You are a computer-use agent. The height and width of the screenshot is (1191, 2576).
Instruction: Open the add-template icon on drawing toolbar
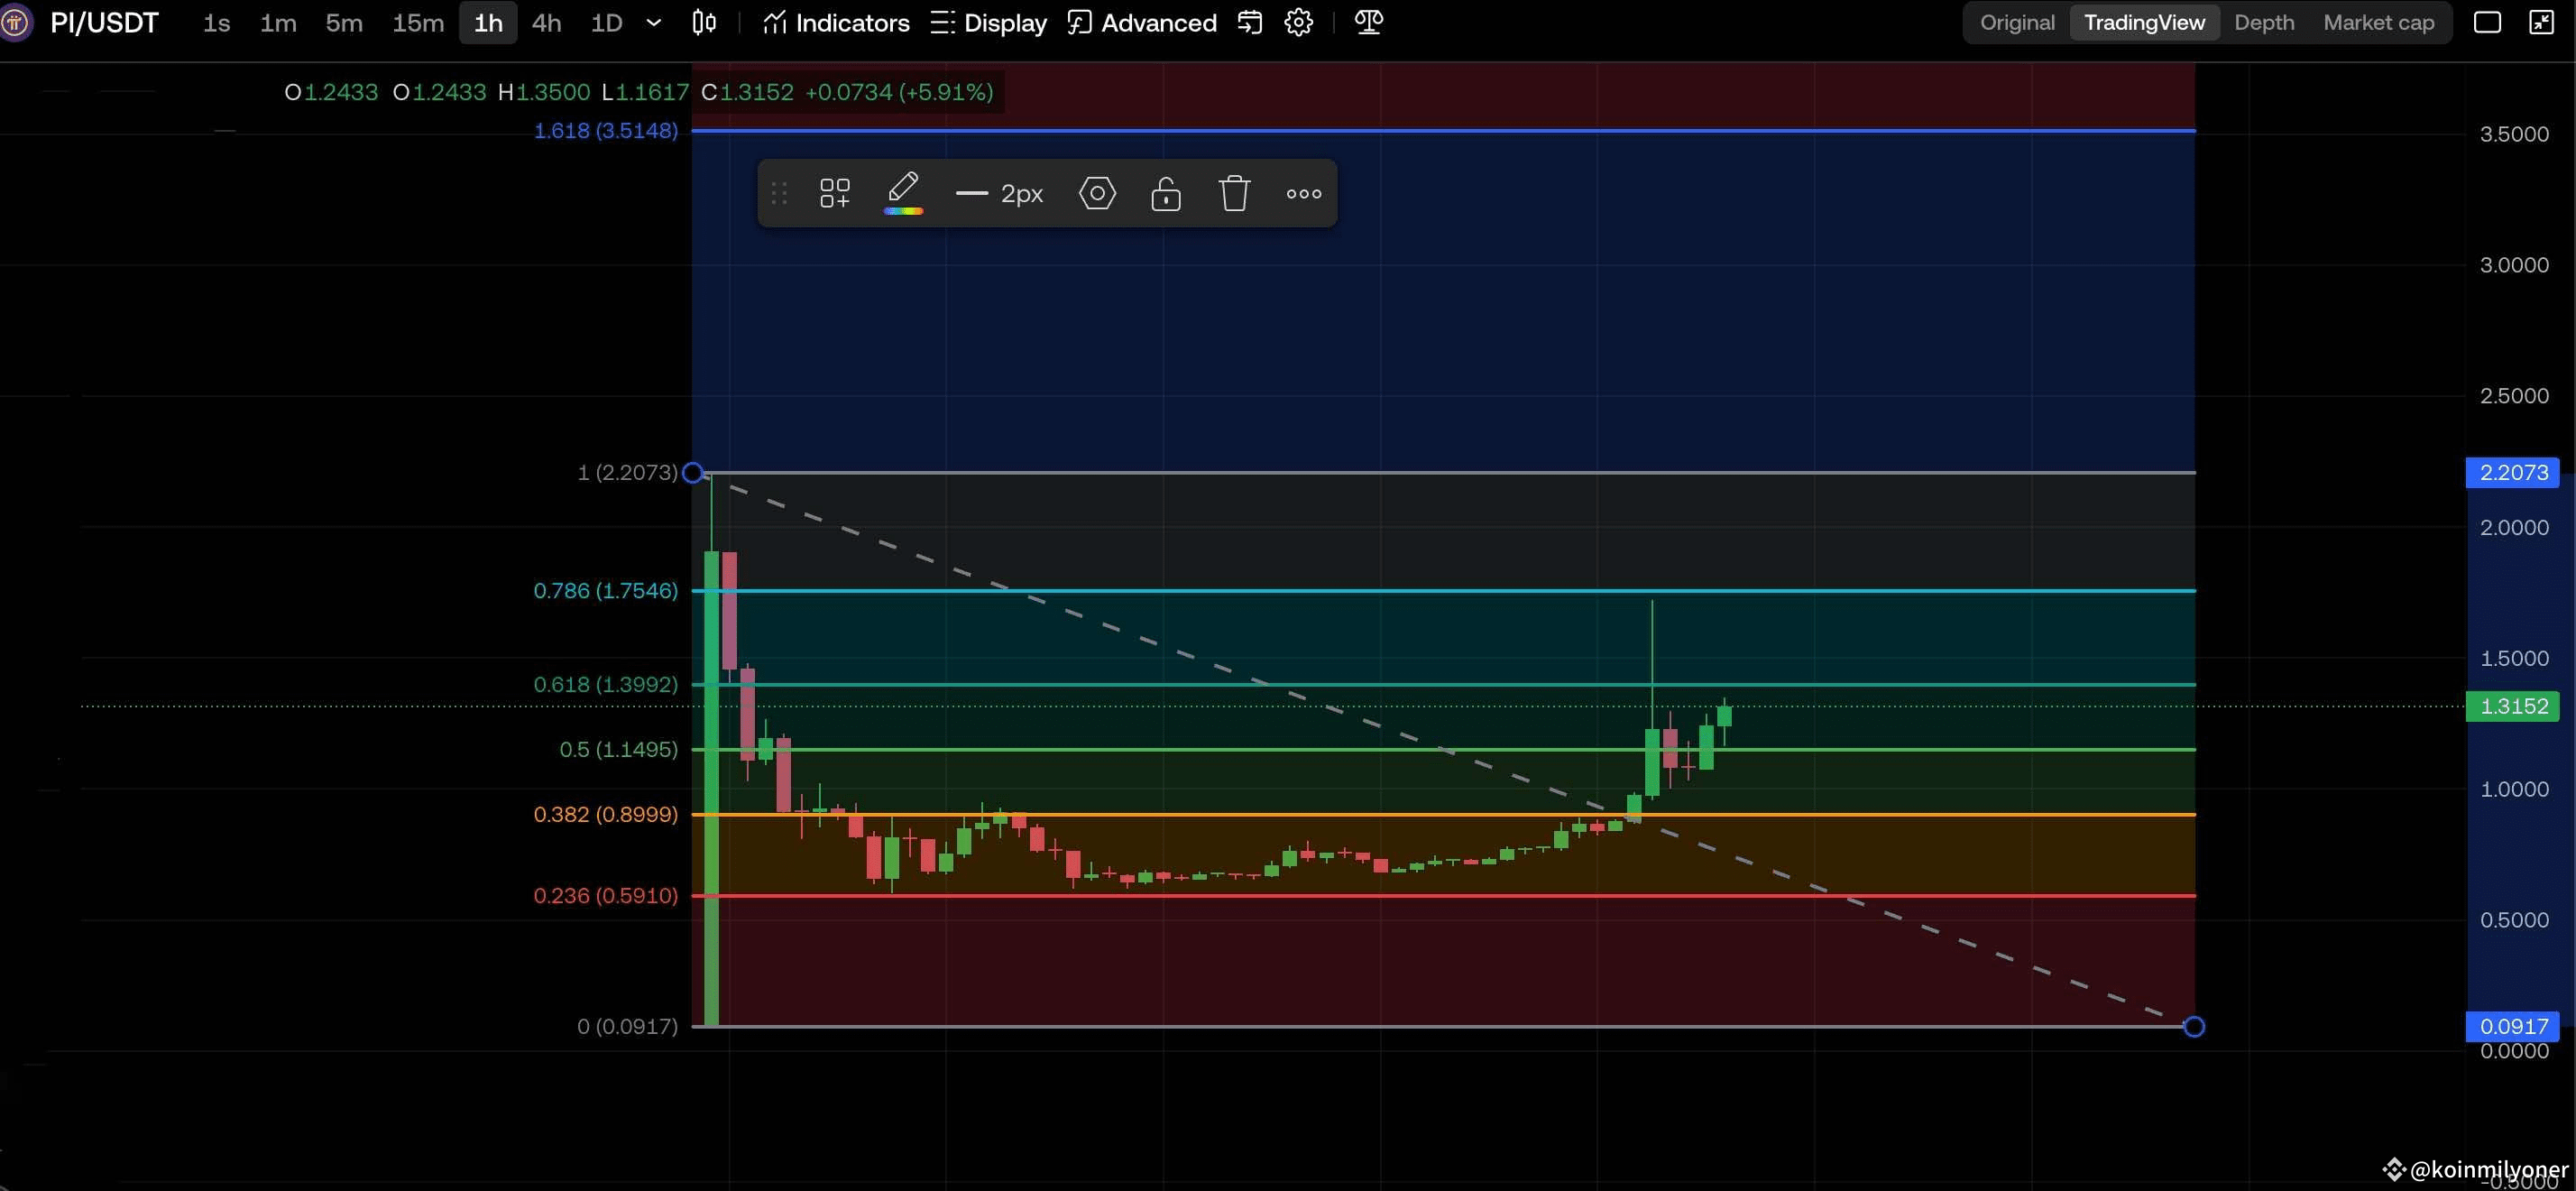[835, 192]
